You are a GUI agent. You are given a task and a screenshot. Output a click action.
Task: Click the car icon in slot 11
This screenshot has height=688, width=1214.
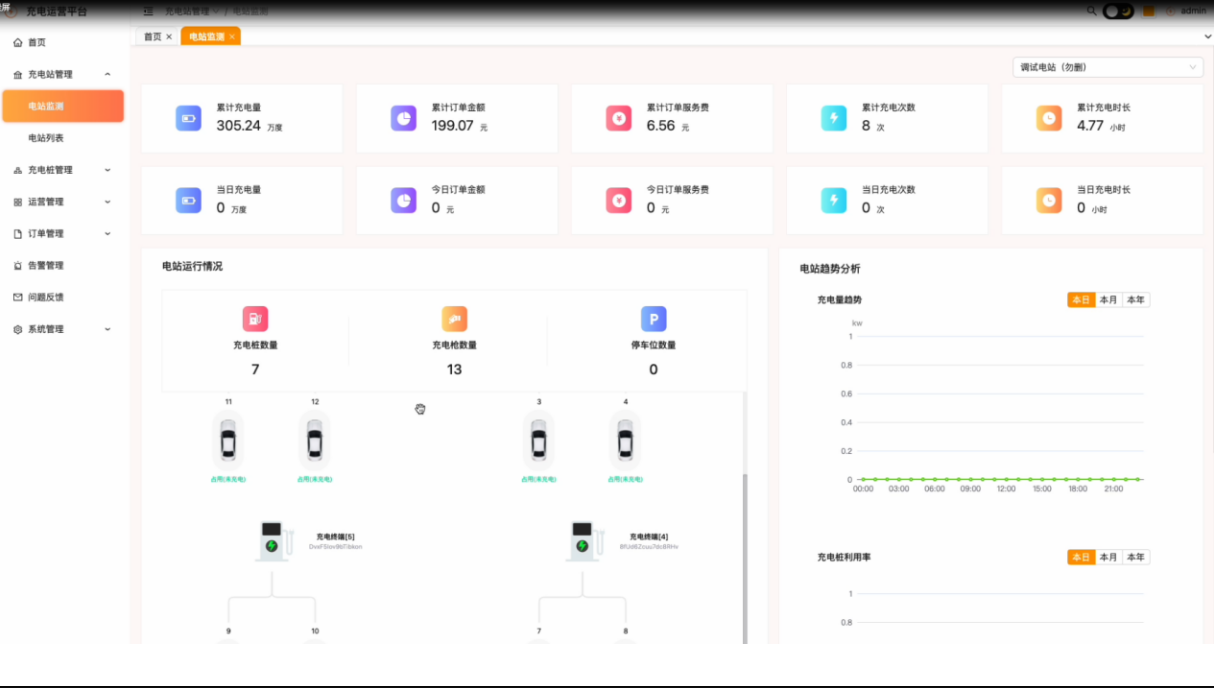tap(228, 441)
